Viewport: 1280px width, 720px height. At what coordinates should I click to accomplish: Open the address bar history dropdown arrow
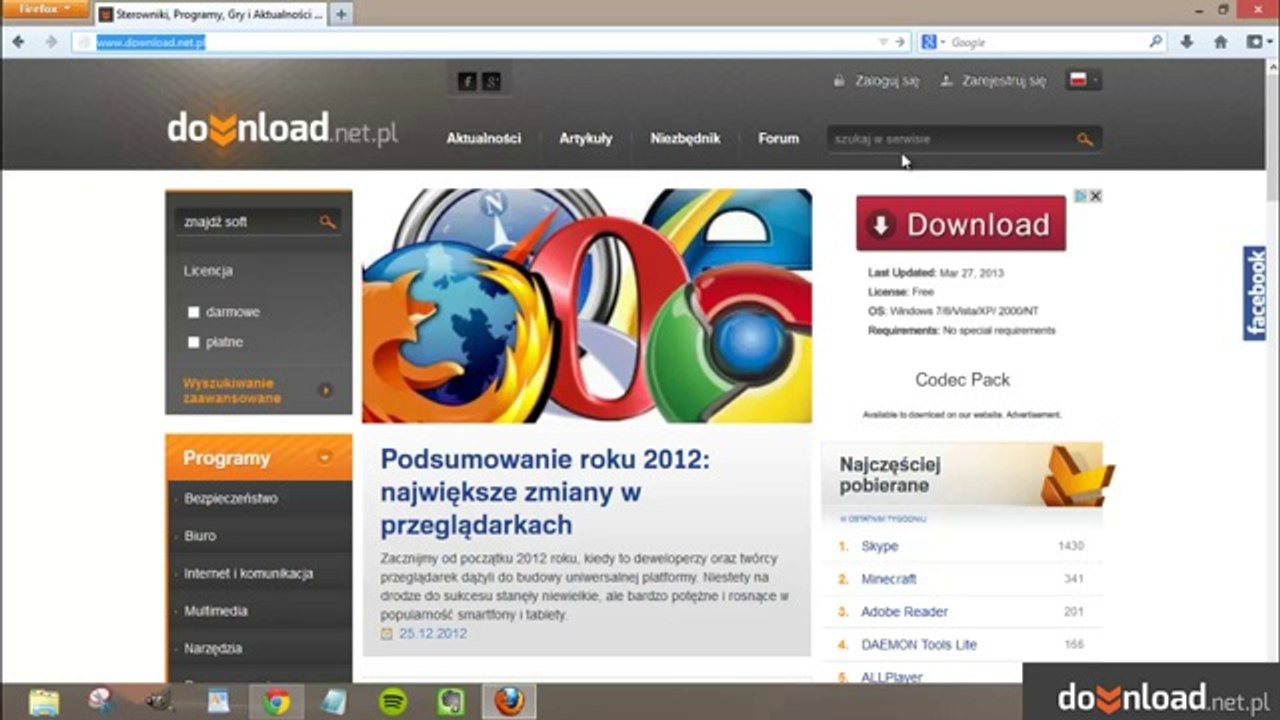(x=883, y=42)
